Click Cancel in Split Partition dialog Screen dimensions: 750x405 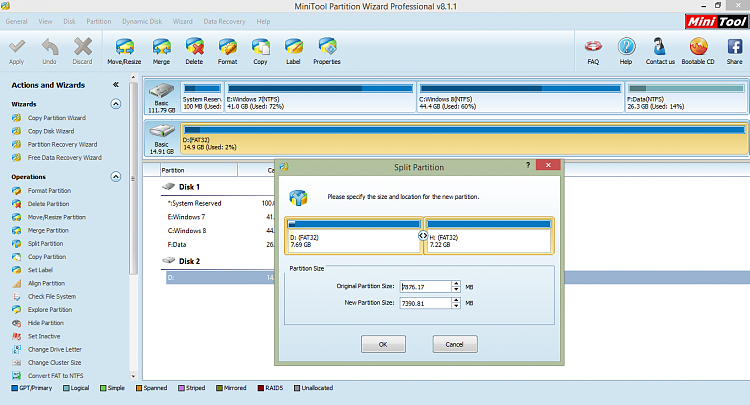pos(455,344)
